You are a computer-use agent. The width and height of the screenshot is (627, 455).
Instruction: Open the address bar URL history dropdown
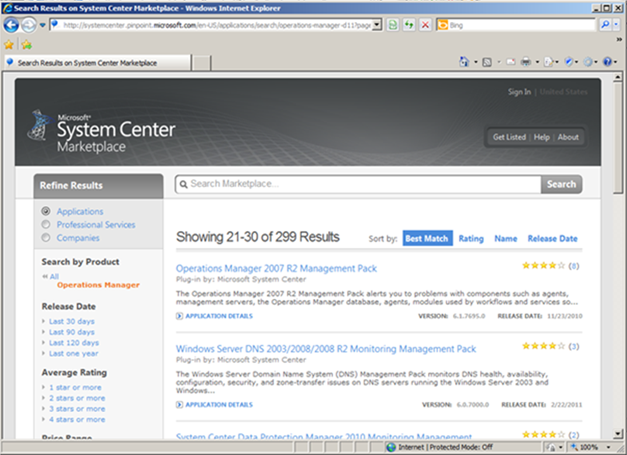point(377,25)
